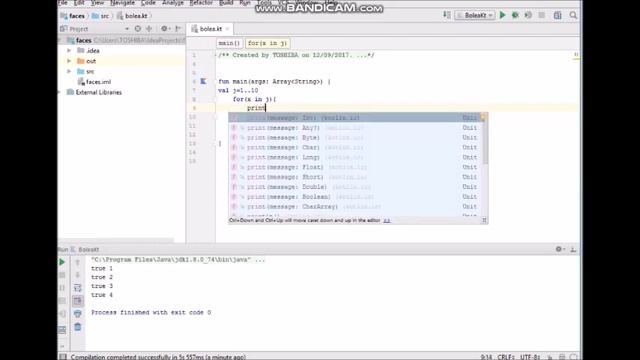640x360 pixels.
Task: Select print(message: Any?) completion suggestion
Action: coord(355,128)
